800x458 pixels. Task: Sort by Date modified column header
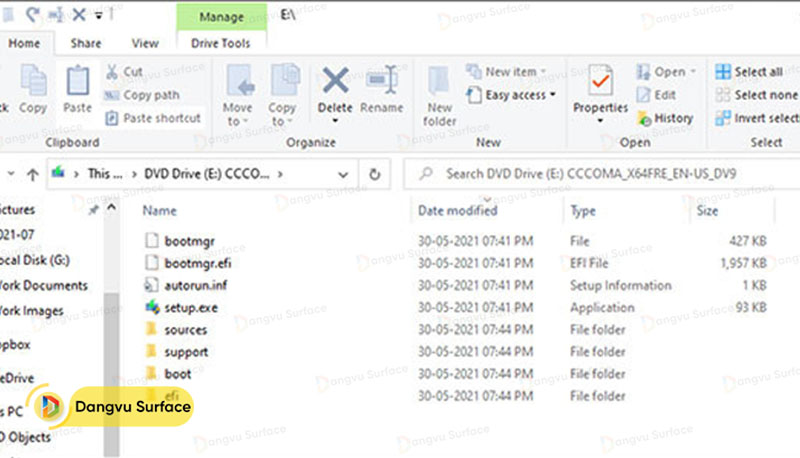coord(458,211)
